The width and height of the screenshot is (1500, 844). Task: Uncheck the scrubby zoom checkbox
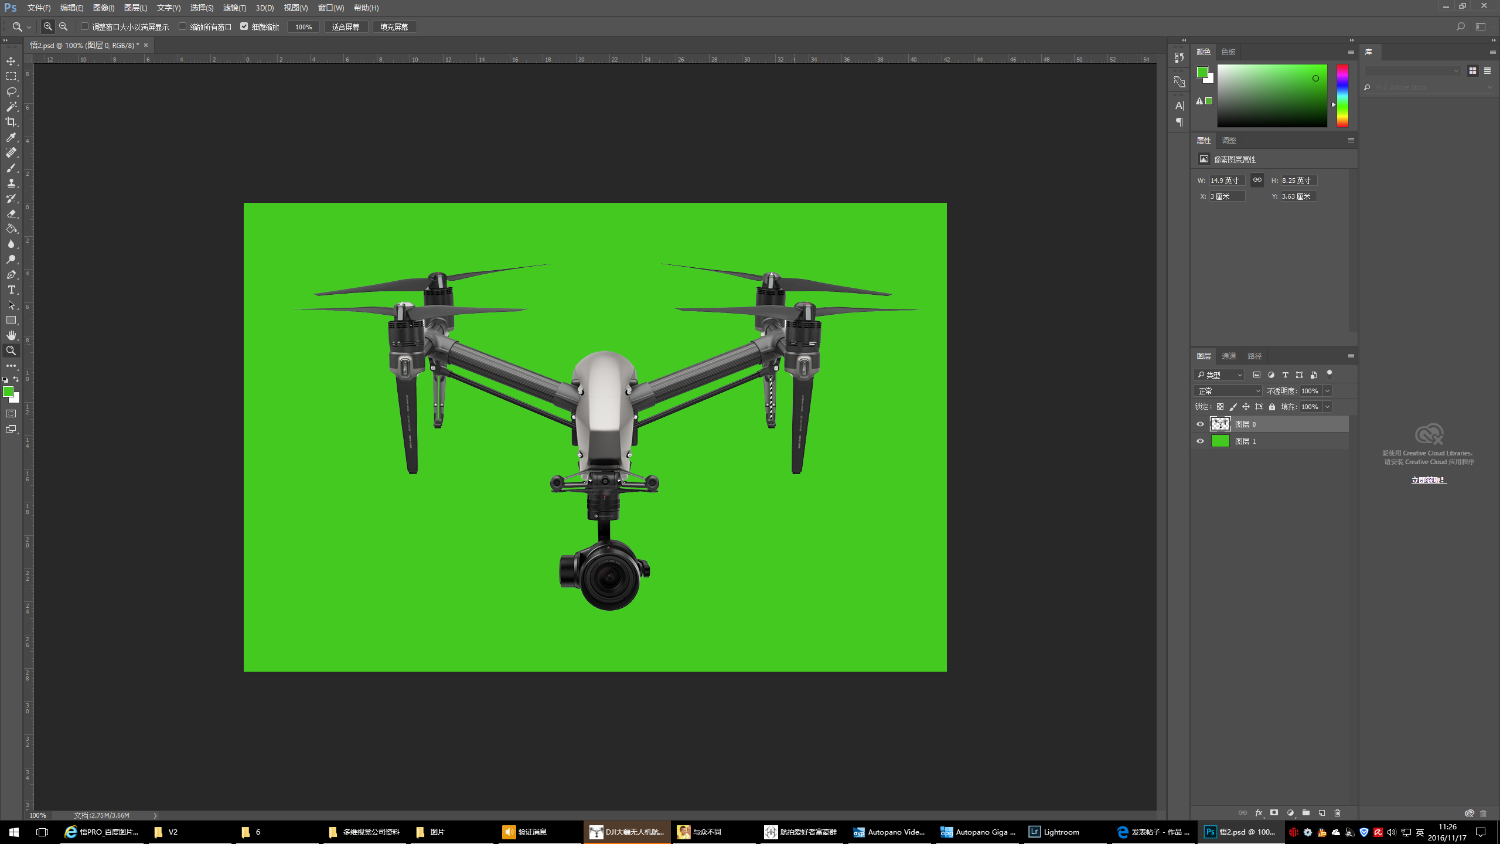click(244, 27)
